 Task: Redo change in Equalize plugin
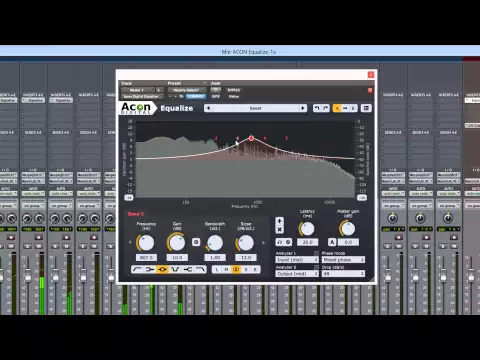point(326,108)
